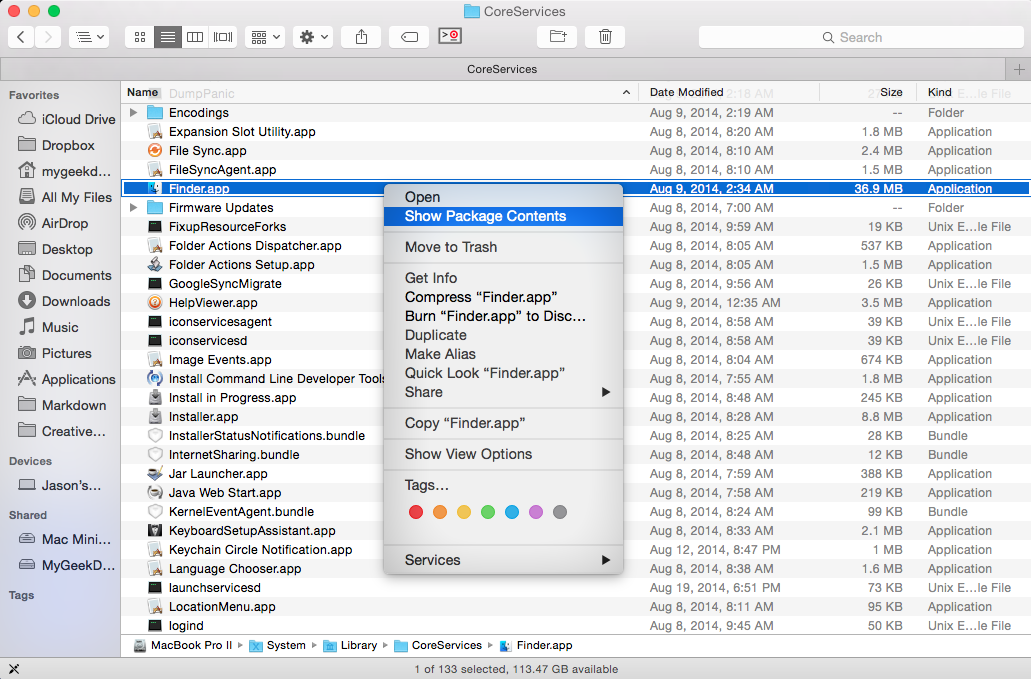This screenshot has height=679, width=1031.
Task: Switch to icon view
Action: click(139, 37)
